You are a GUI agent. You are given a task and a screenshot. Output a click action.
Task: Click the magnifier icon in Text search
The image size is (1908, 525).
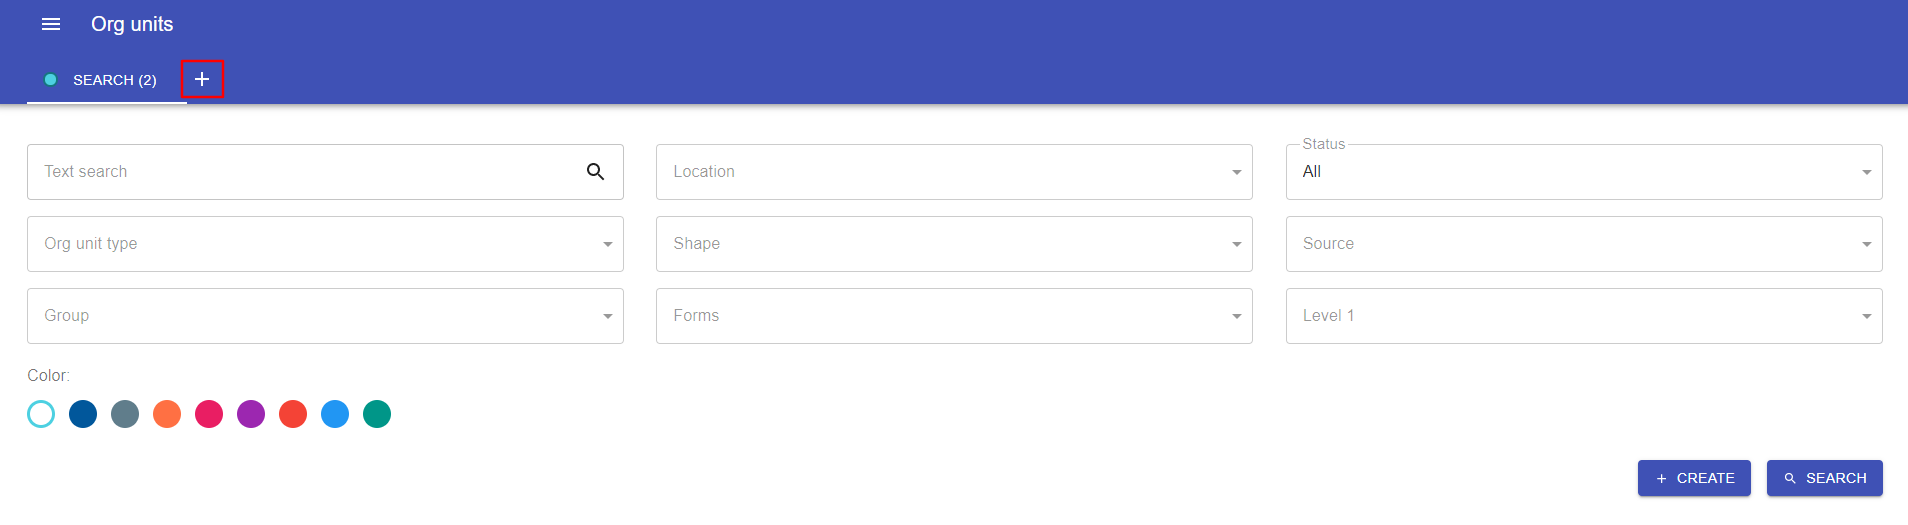coord(595,172)
